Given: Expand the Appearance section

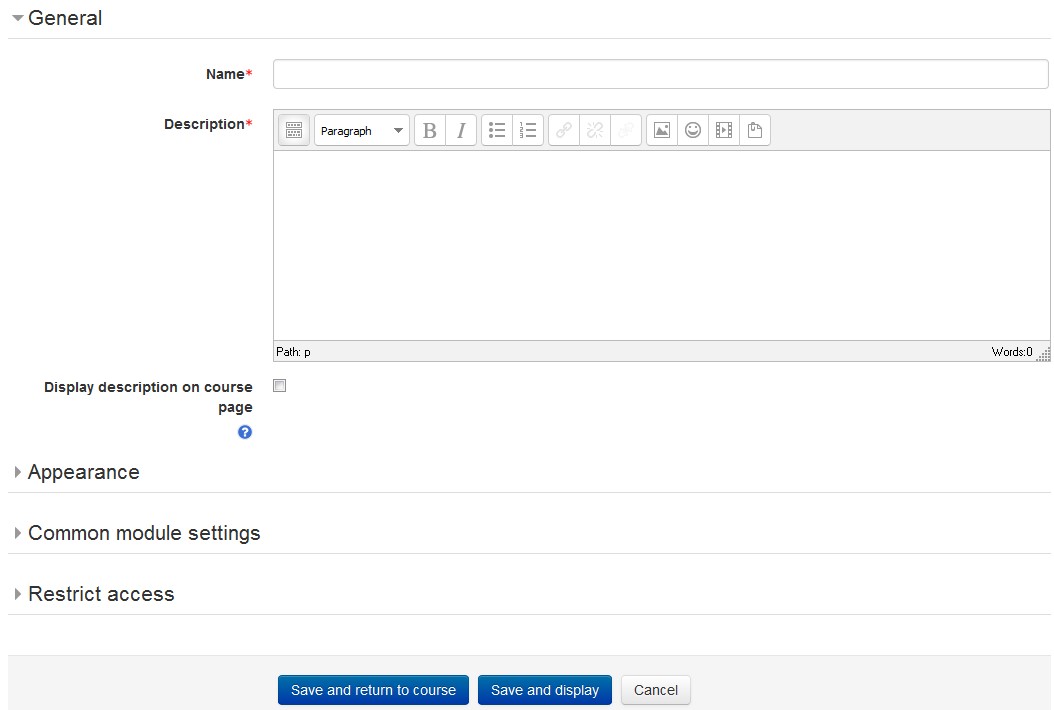Looking at the screenshot, I should pyautogui.click(x=83, y=472).
